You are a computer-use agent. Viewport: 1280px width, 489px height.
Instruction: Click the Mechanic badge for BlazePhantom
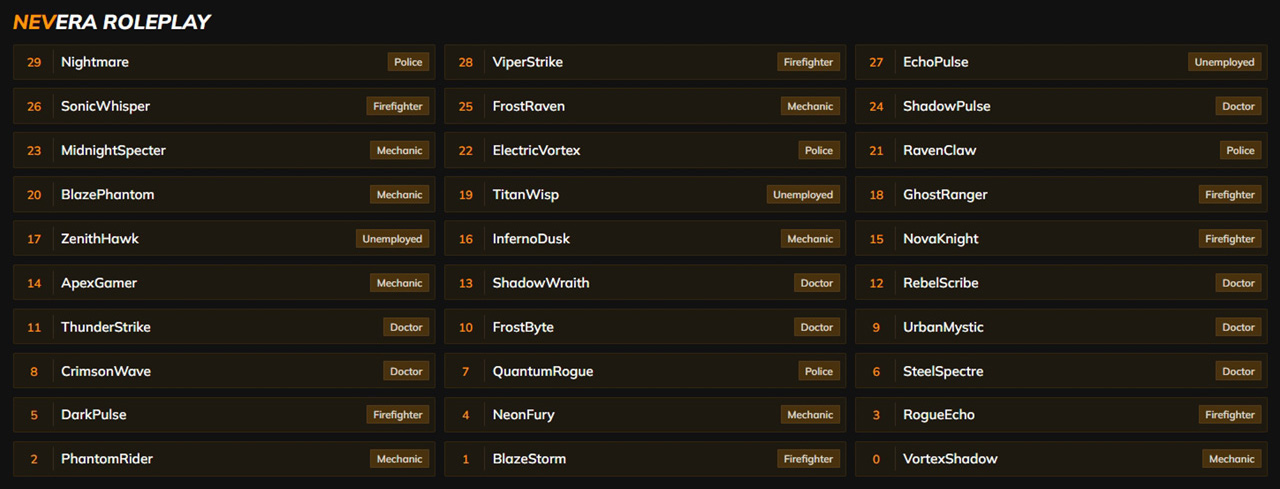coord(399,195)
